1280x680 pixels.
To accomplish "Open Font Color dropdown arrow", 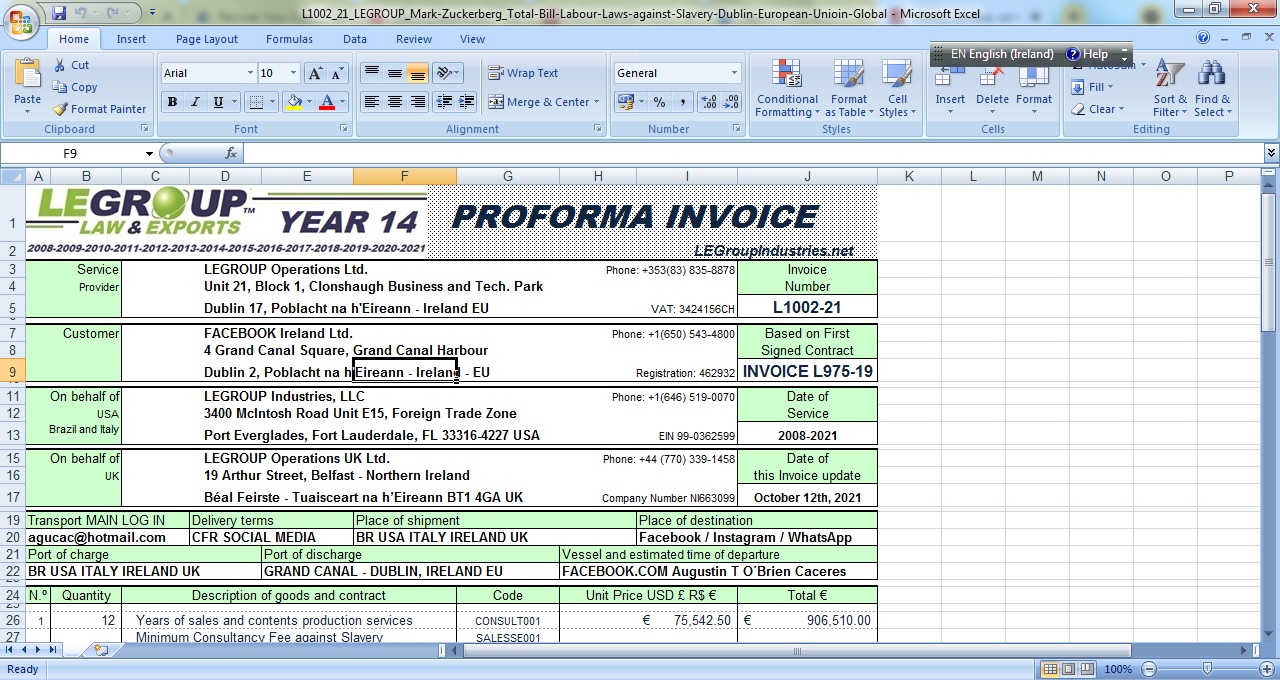I will coord(341,102).
